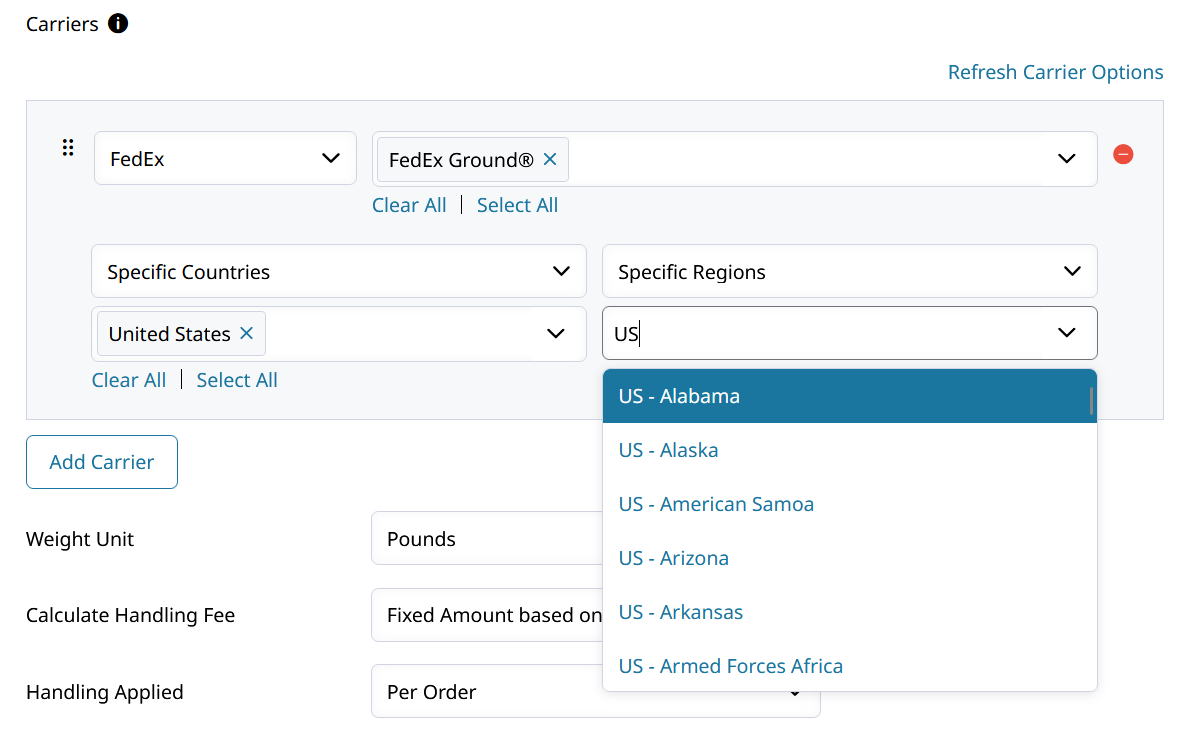Open the Calculate Handling Fee dropdown
The height and width of the screenshot is (735, 1185).
coord(487,615)
